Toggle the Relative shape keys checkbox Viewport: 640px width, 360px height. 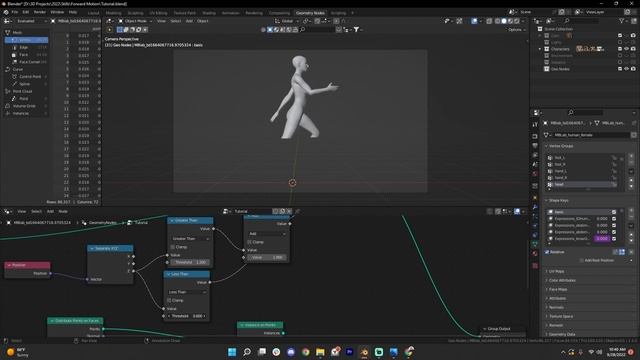tap(547, 252)
